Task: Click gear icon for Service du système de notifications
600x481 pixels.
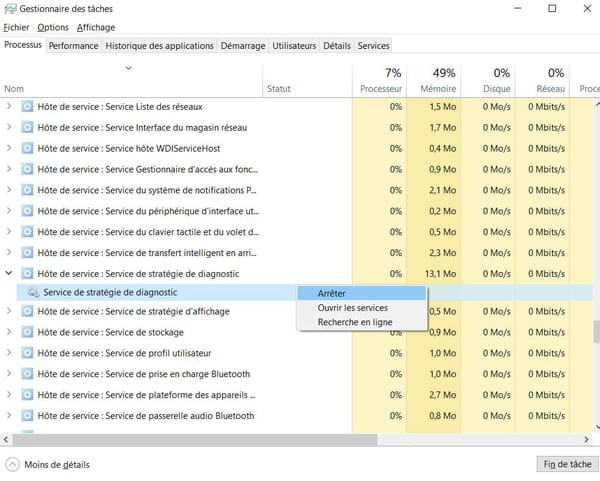Action: click(x=27, y=190)
